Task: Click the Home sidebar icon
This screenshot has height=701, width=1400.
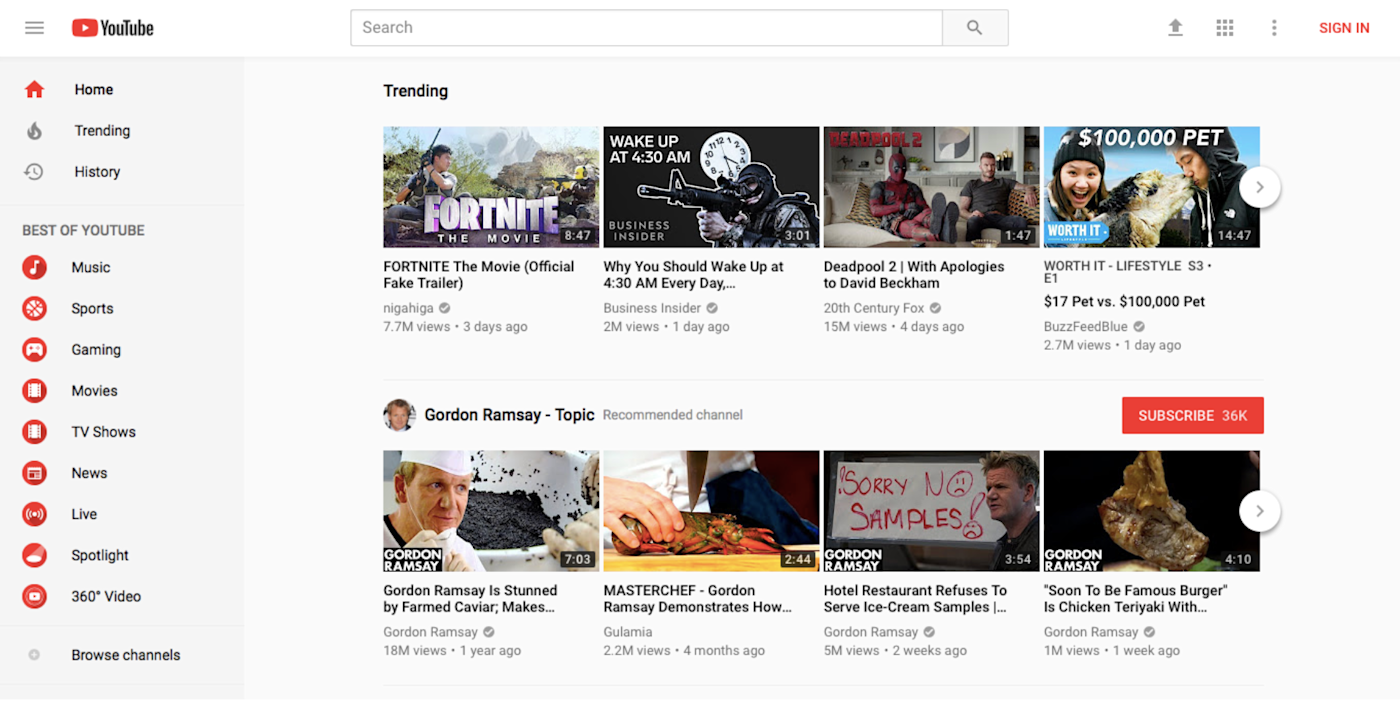Action: (34, 89)
